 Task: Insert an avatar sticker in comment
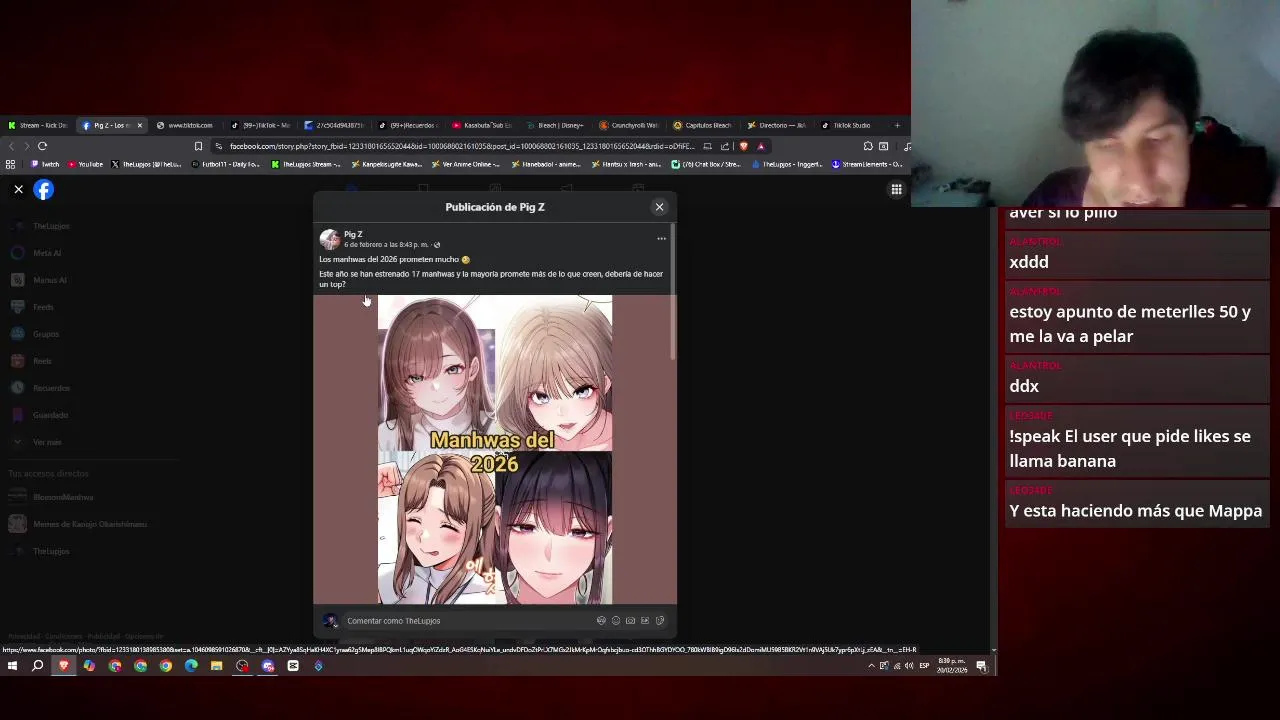[x=601, y=621]
